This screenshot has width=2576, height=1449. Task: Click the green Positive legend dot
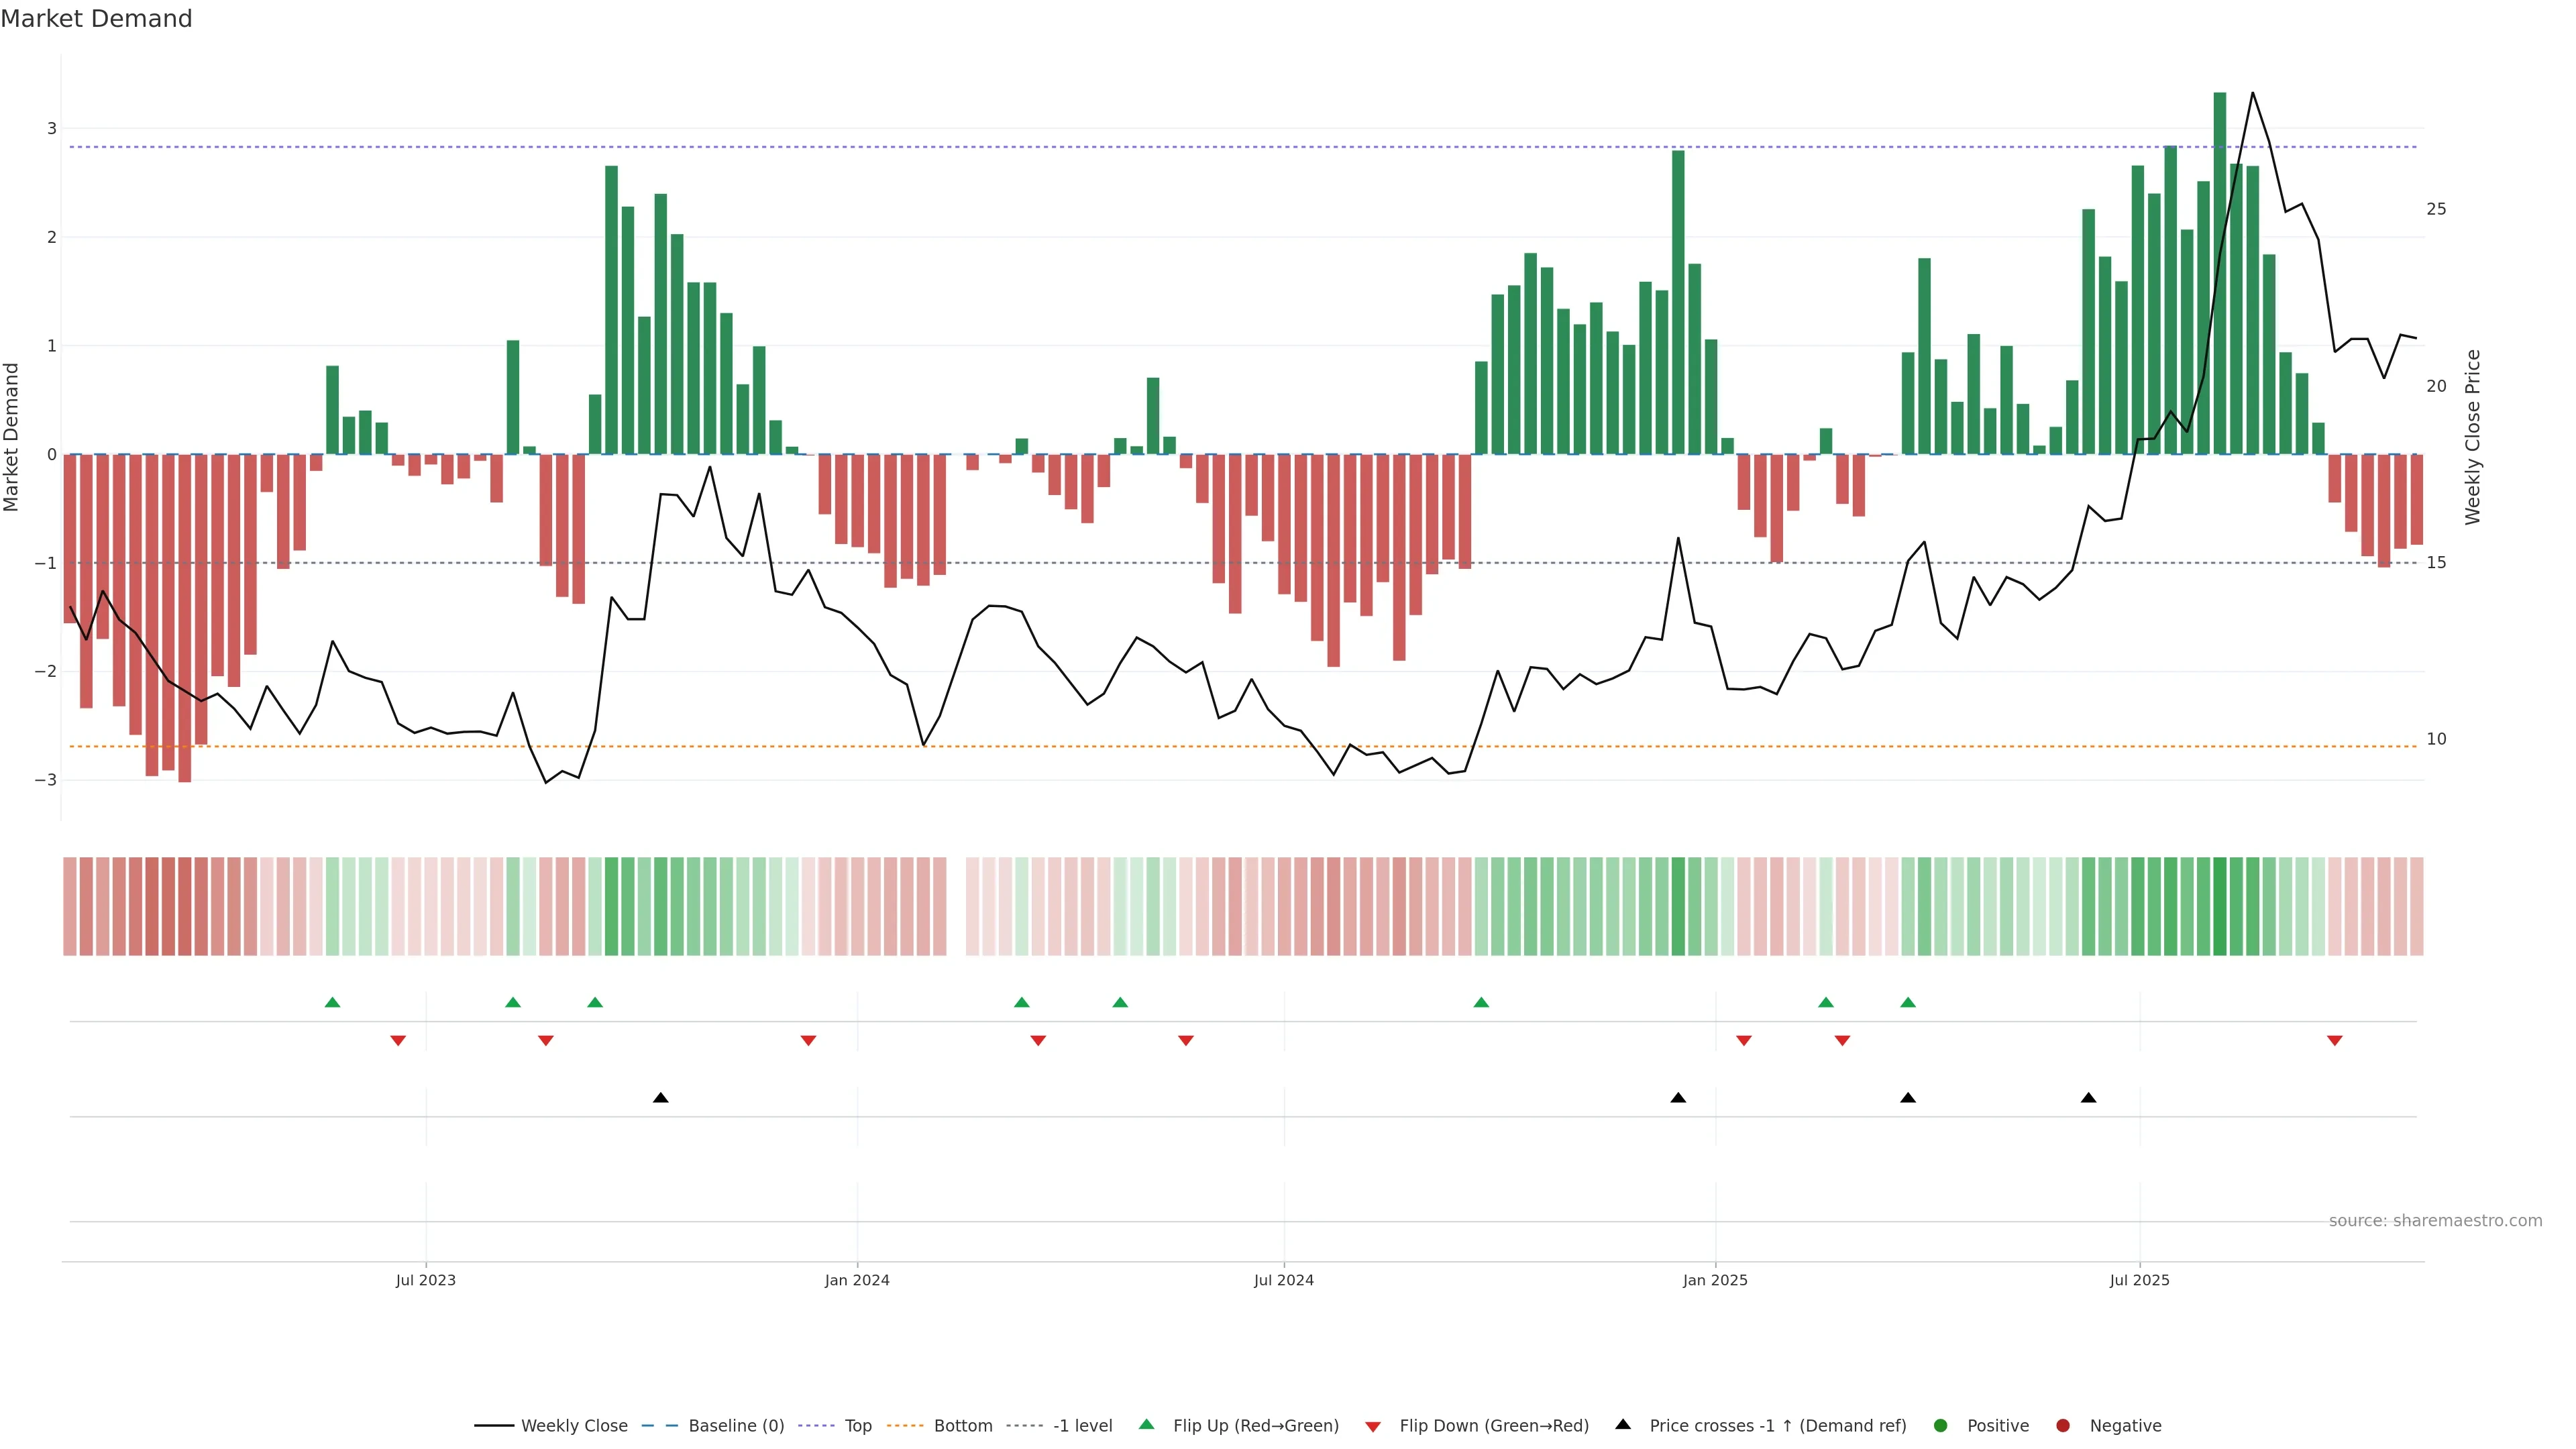coord(1941,1426)
